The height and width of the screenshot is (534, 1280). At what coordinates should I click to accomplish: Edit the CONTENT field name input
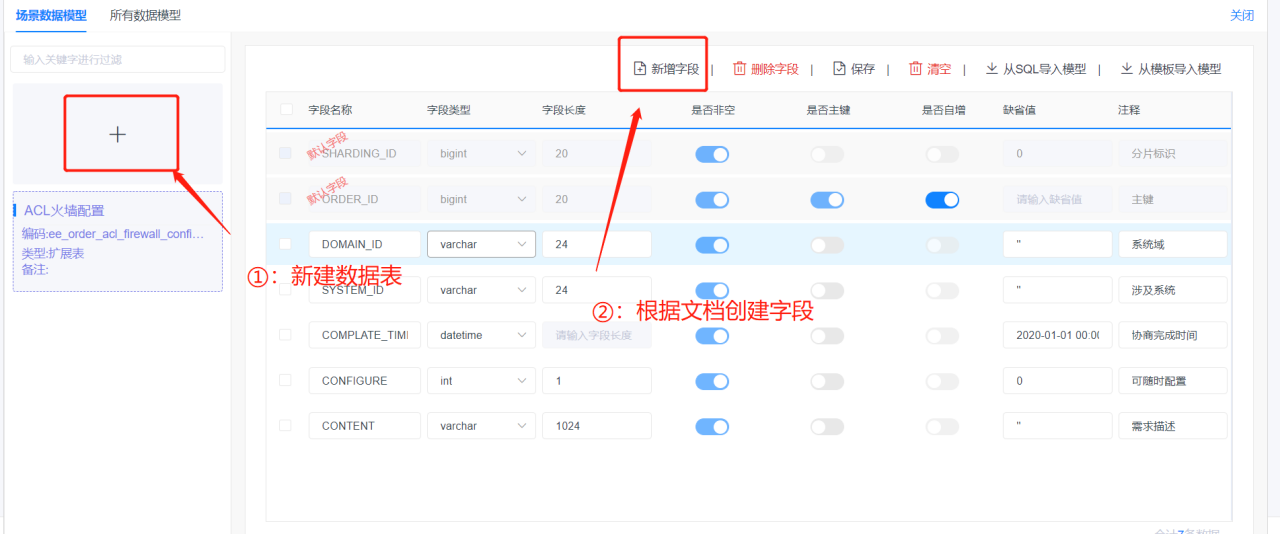coord(364,425)
